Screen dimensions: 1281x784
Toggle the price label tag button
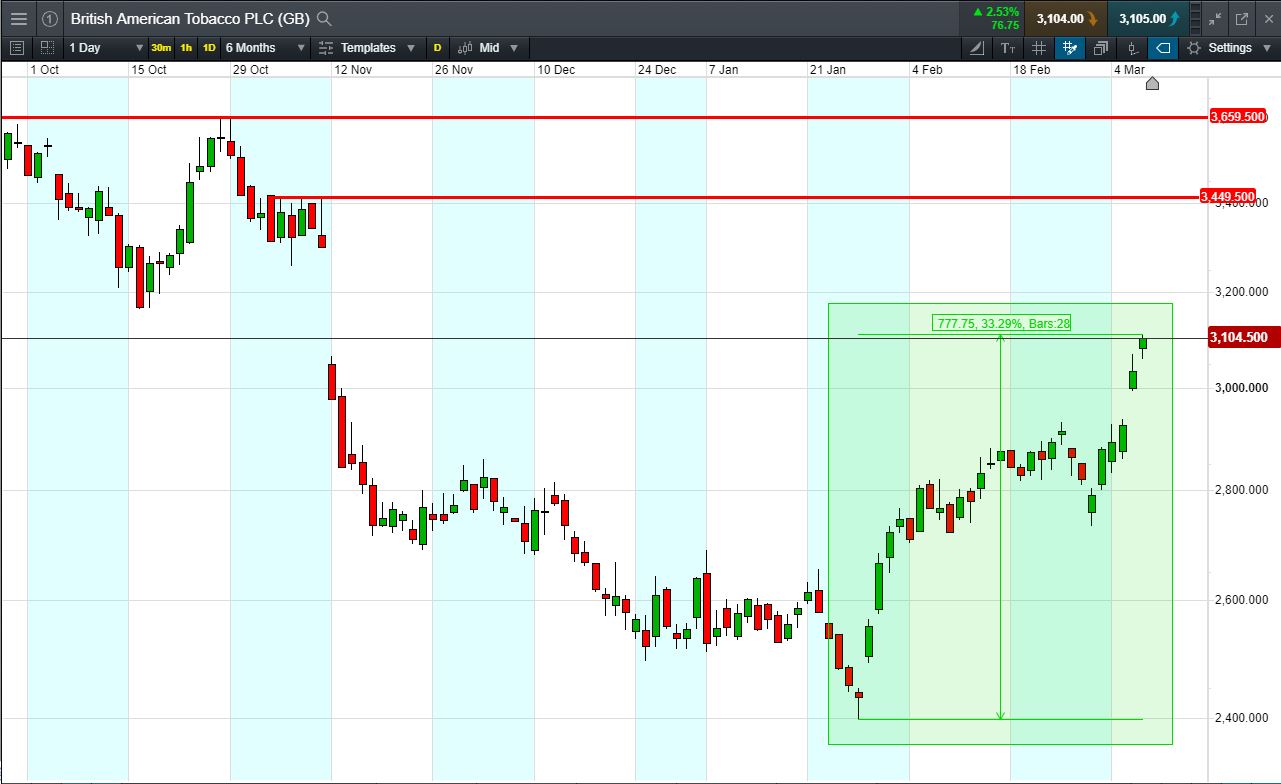pyautogui.click(x=1163, y=48)
